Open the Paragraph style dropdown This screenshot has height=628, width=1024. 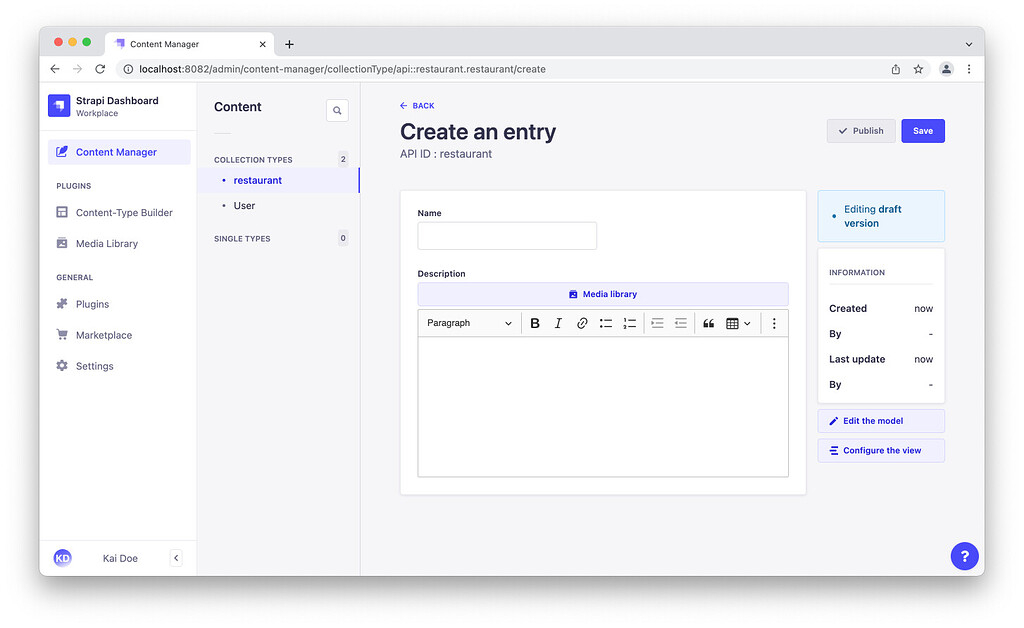tap(469, 322)
